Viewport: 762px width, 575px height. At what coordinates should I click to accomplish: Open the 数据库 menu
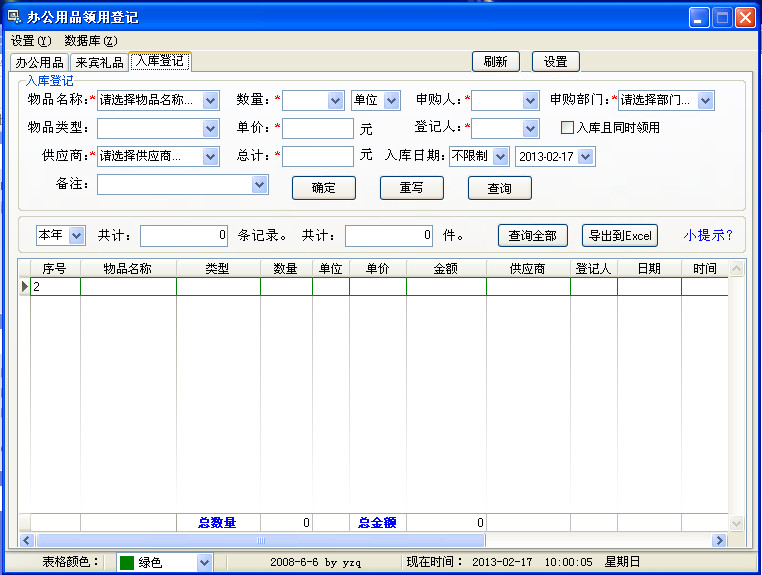[x=90, y=41]
